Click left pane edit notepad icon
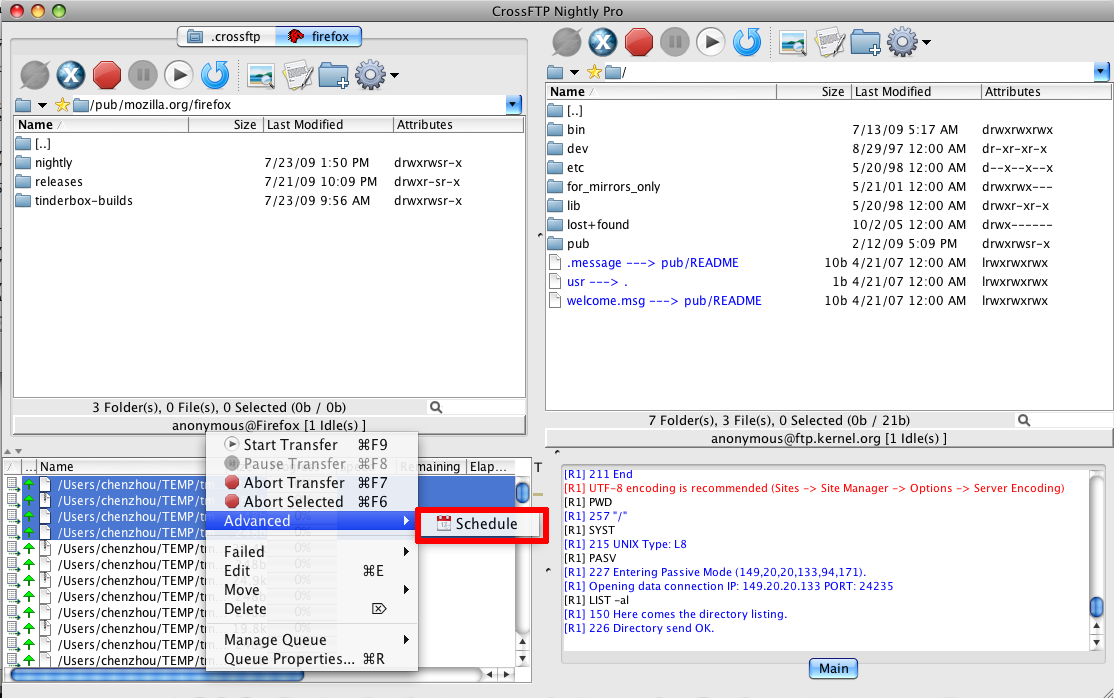 (298, 75)
